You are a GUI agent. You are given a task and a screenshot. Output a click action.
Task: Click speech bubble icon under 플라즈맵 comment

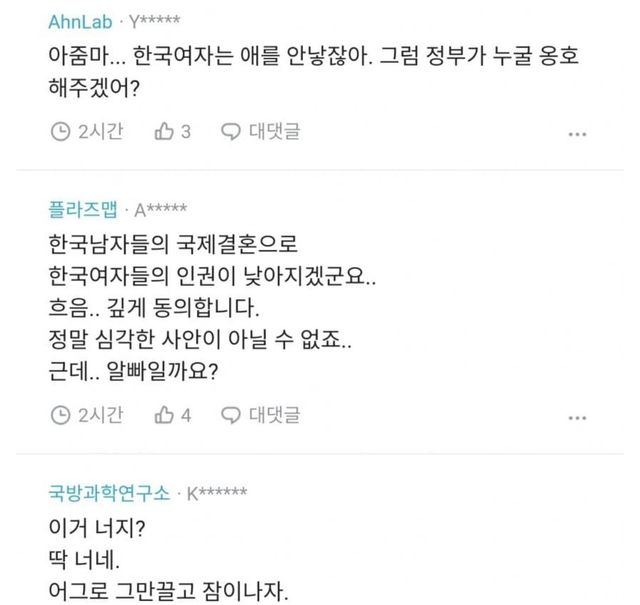point(231,414)
